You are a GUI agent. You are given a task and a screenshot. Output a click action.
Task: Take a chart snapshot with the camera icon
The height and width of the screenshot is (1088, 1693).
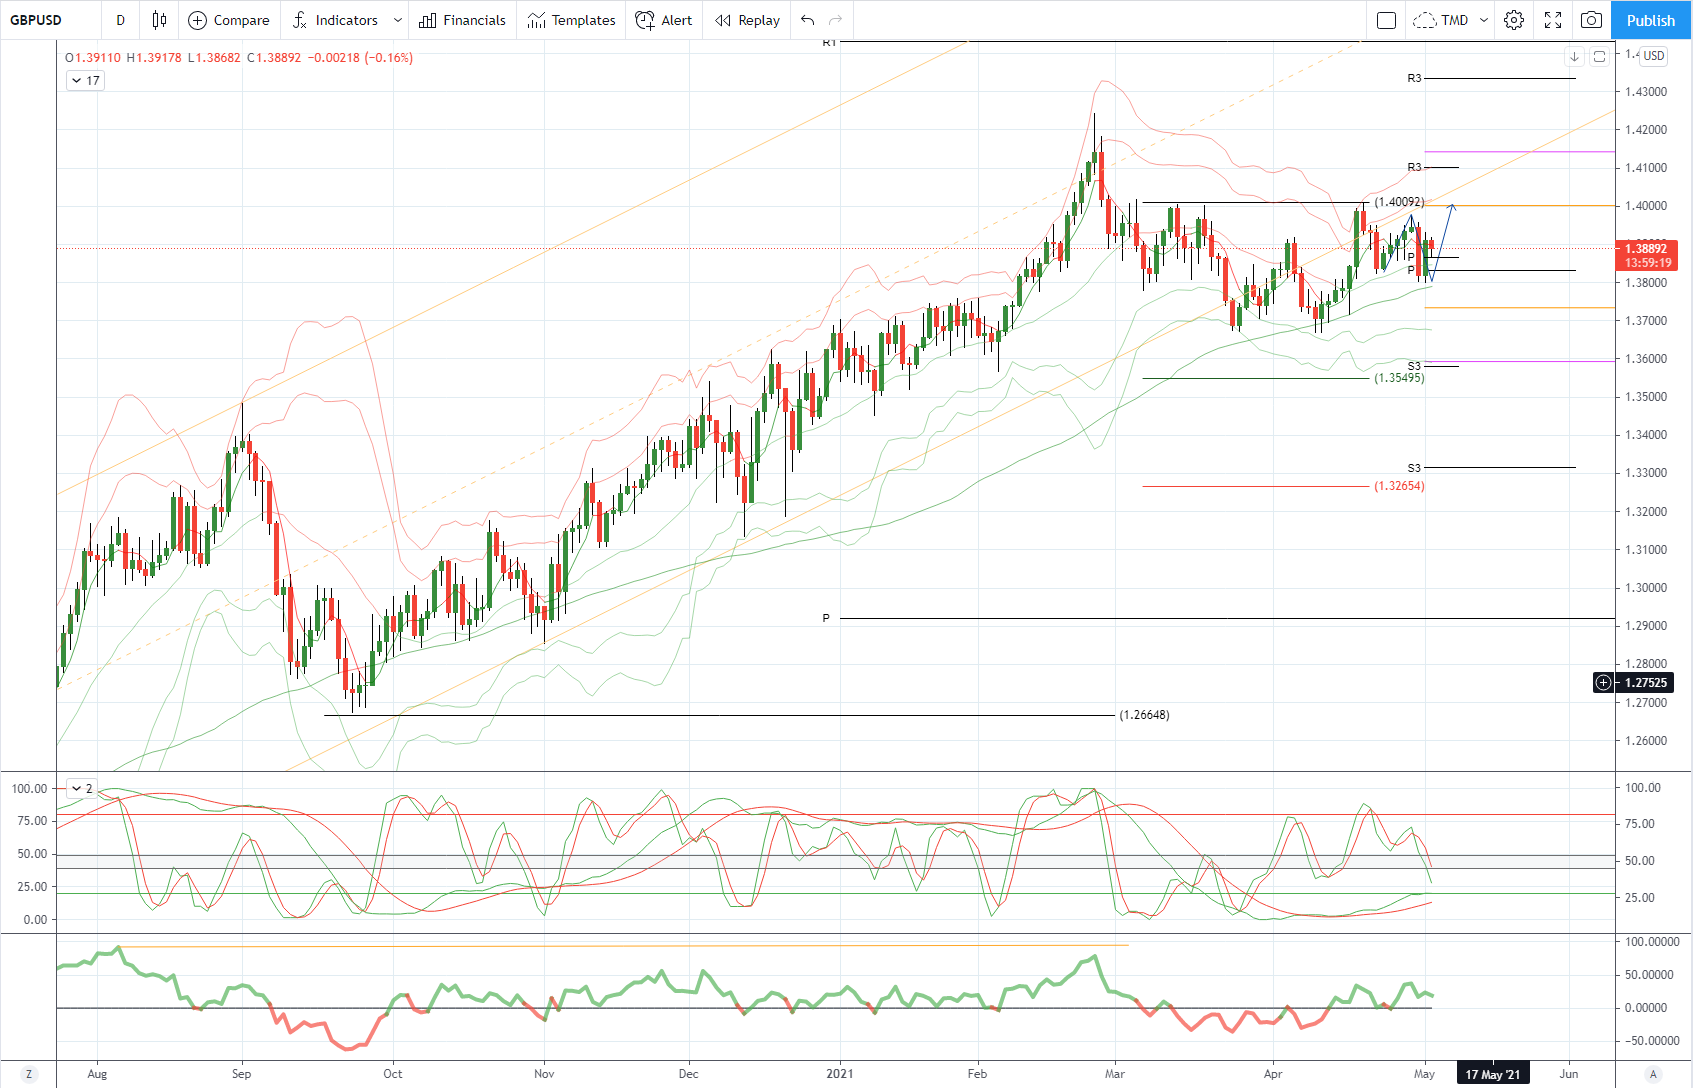[x=1591, y=20]
